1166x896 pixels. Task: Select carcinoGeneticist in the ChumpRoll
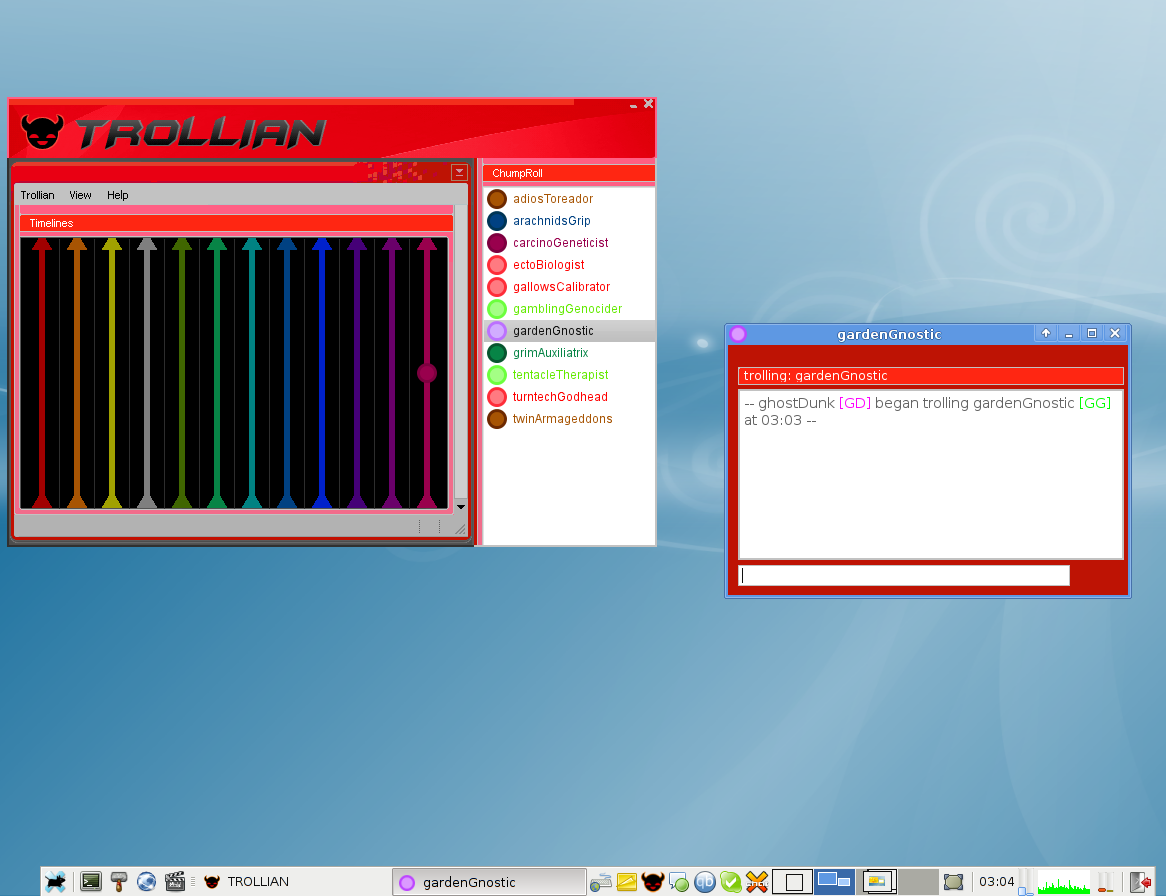tap(560, 243)
